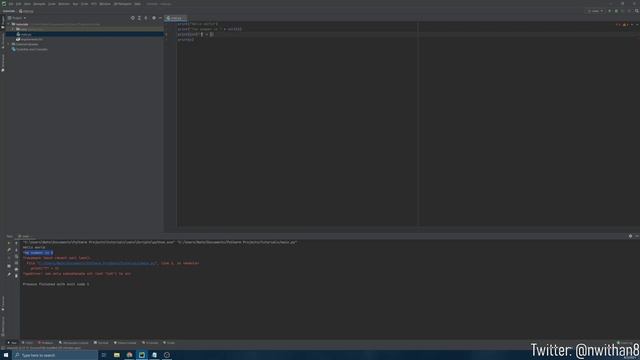This screenshot has width=640, height=360.
Task: Click the PyCharm taskbar icon
Action: point(142,355)
